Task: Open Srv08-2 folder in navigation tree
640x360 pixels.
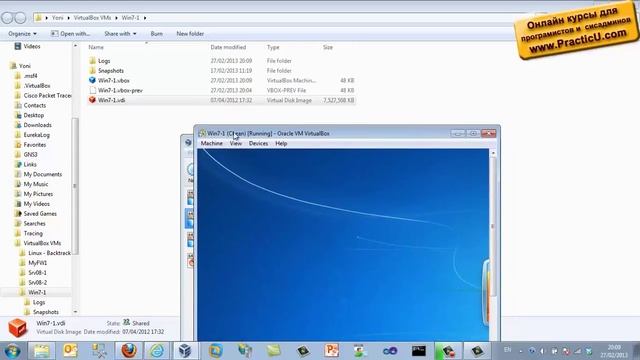Action: click(x=37, y=282)
